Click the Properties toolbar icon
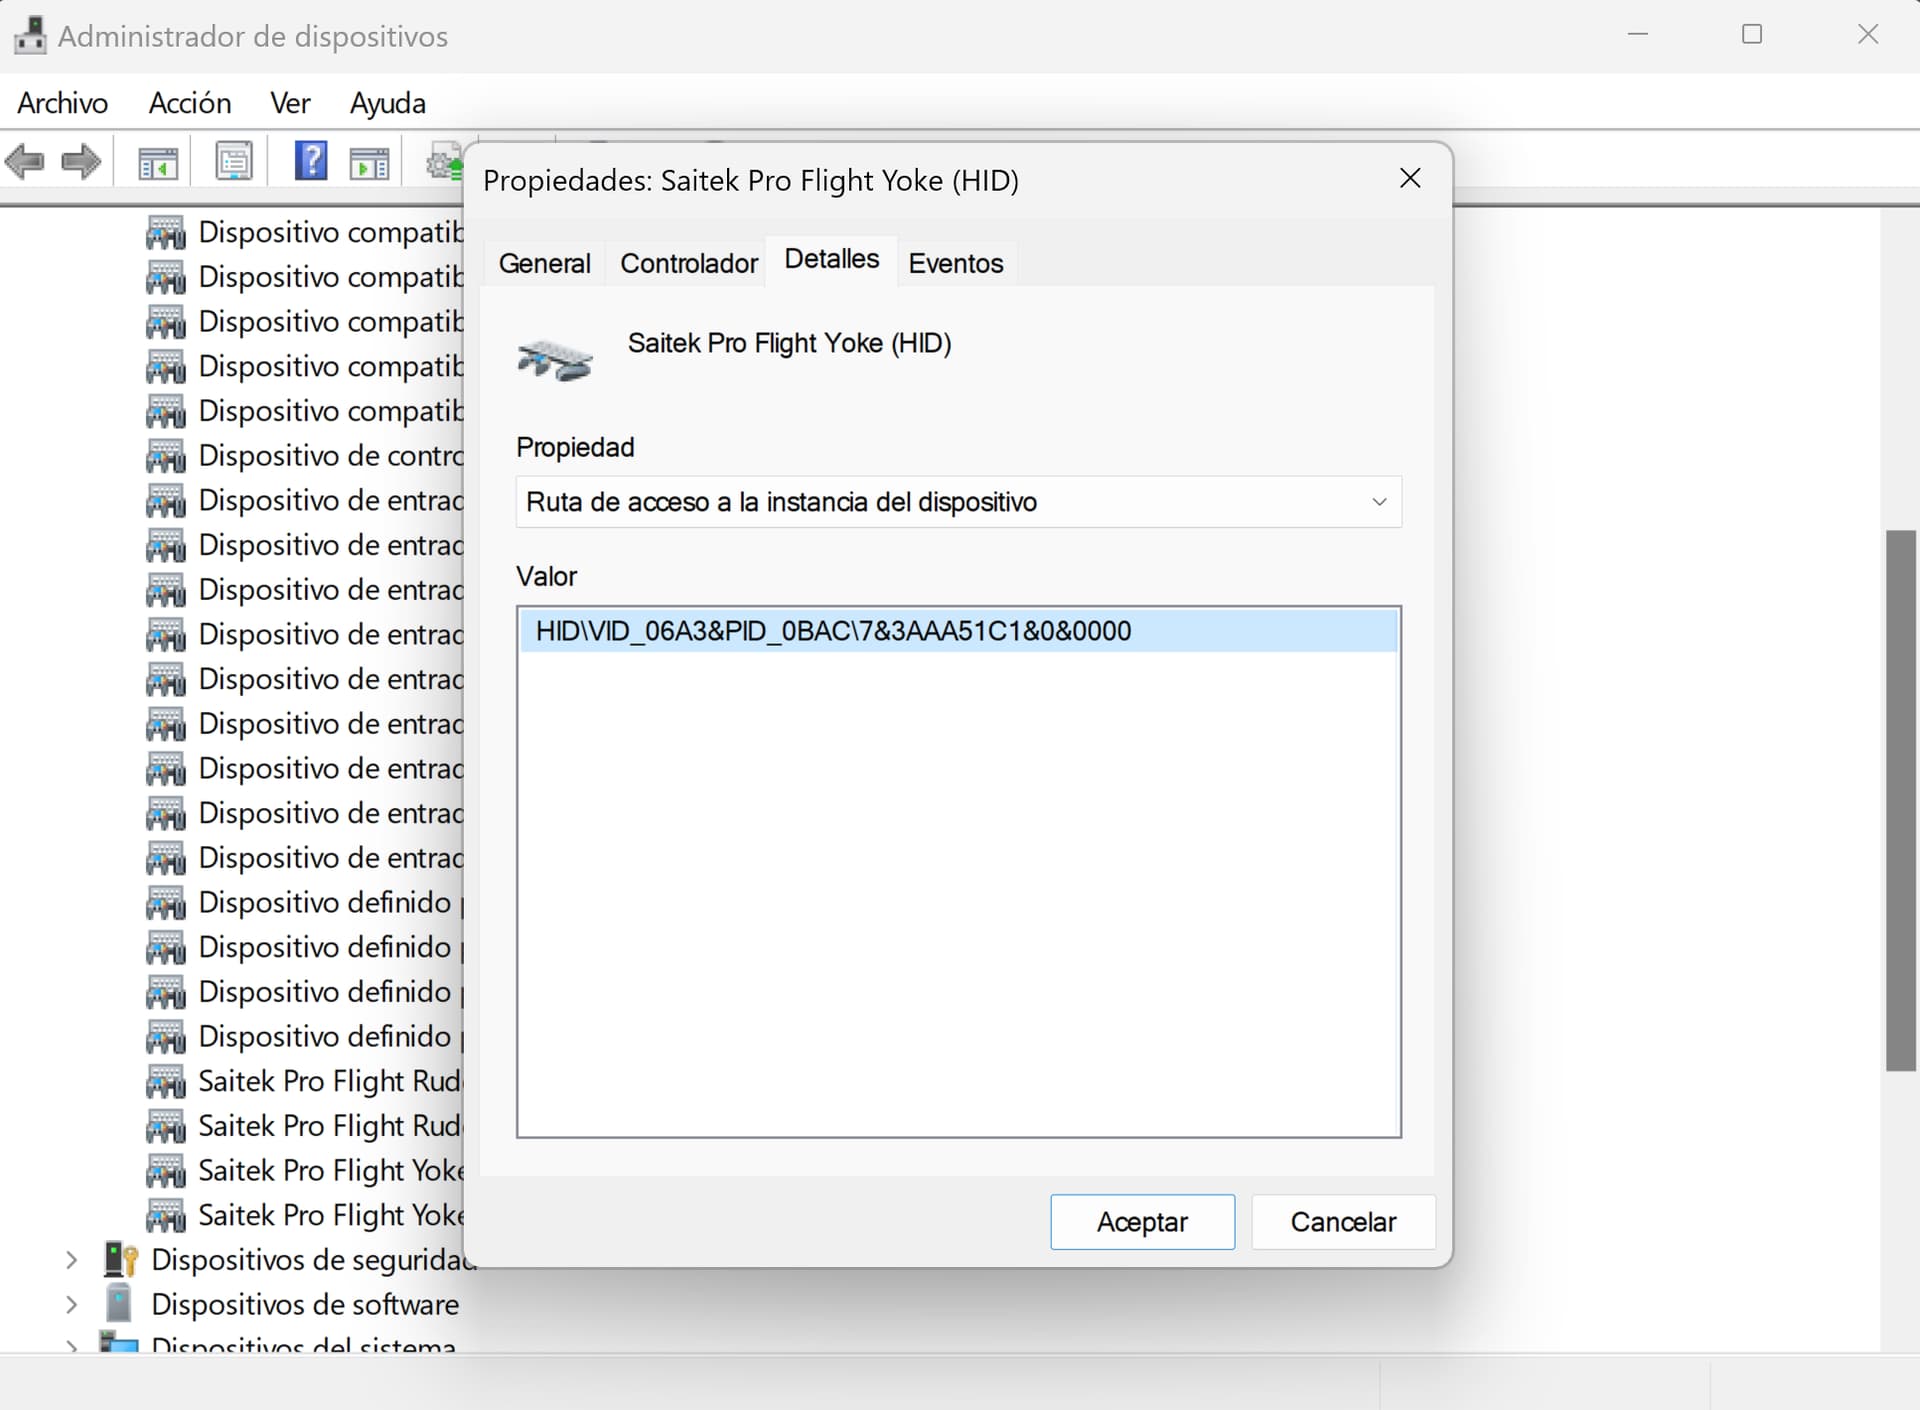 tap(234, 162)
